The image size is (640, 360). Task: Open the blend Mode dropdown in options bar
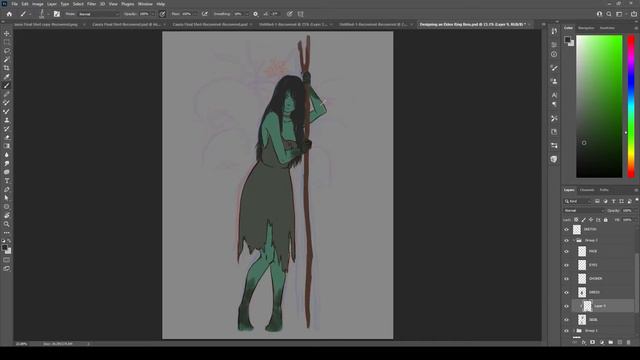coord(98,14)
